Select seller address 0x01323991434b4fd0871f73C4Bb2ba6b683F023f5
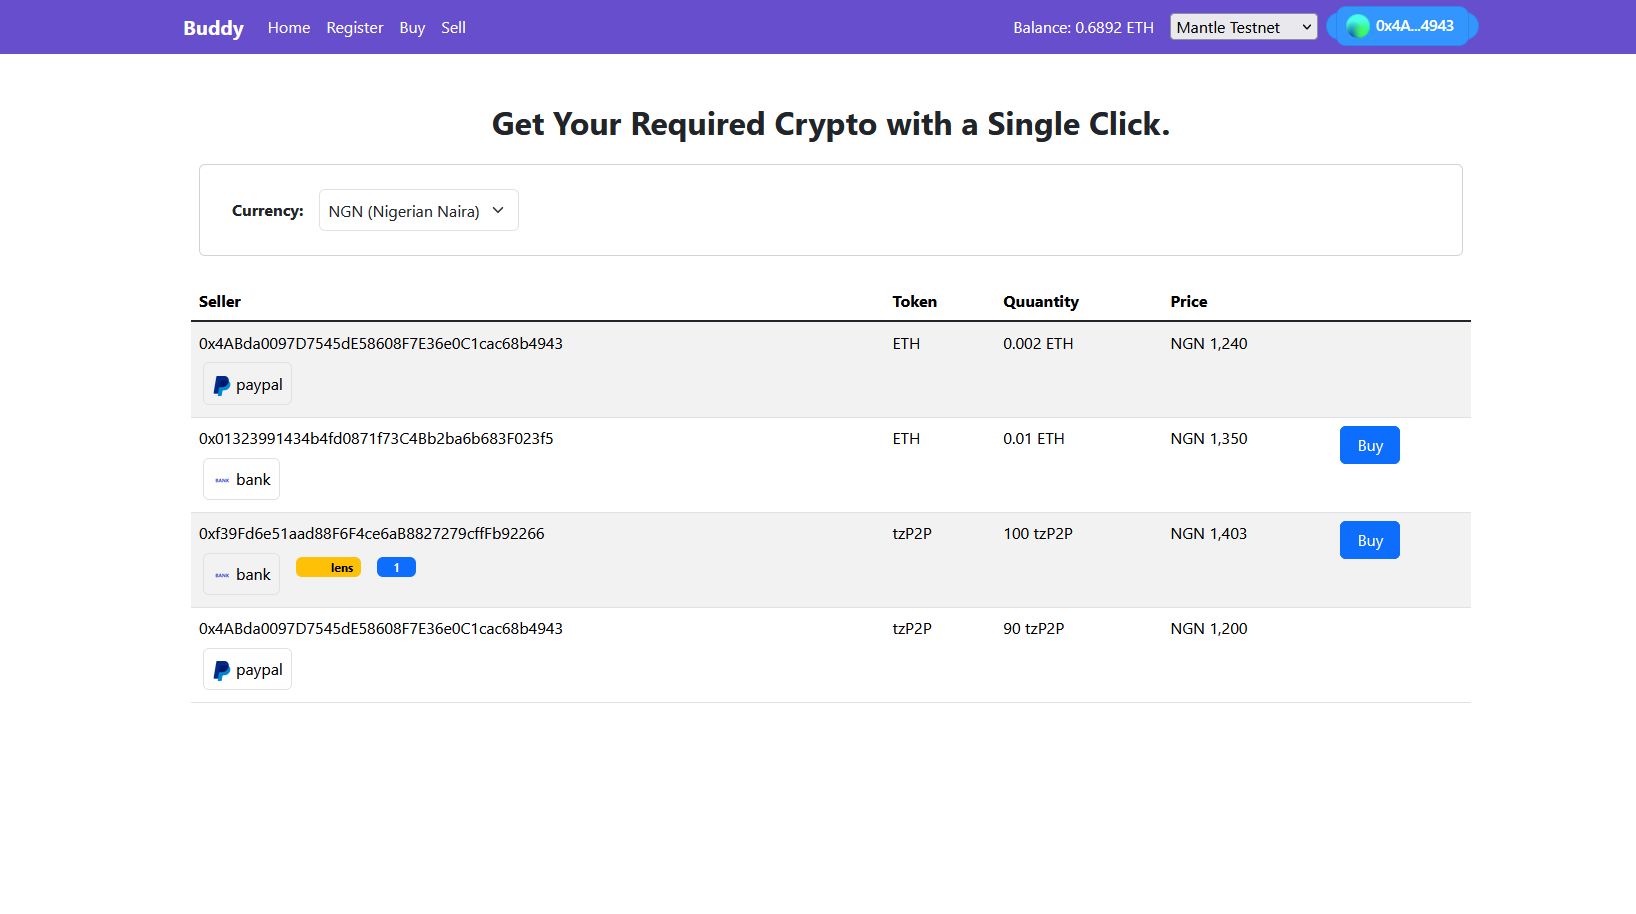1636x914 pixels. [376, 439]
